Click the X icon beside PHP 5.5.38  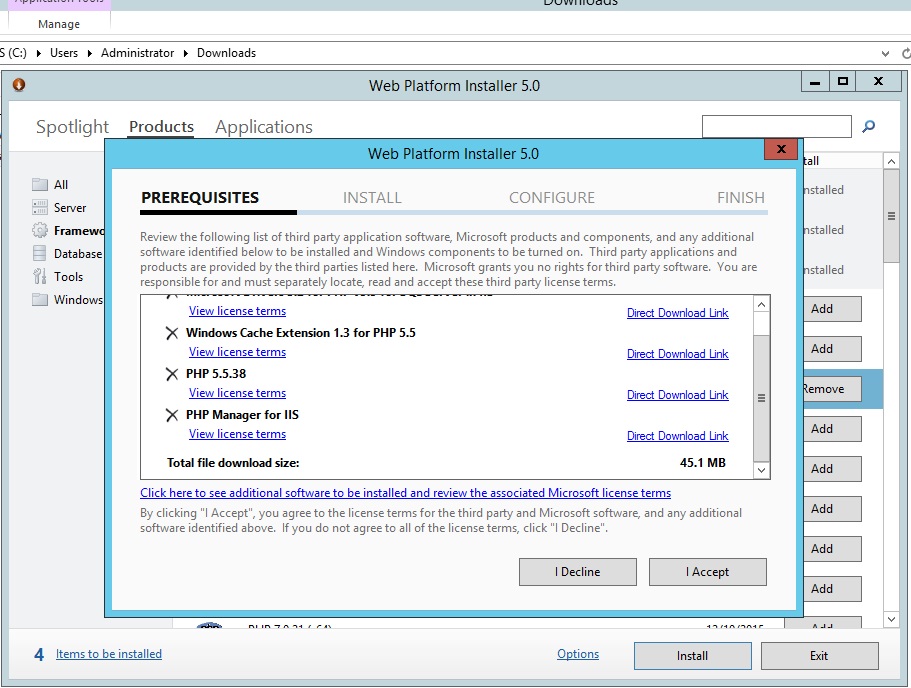(x=172, y=374)
